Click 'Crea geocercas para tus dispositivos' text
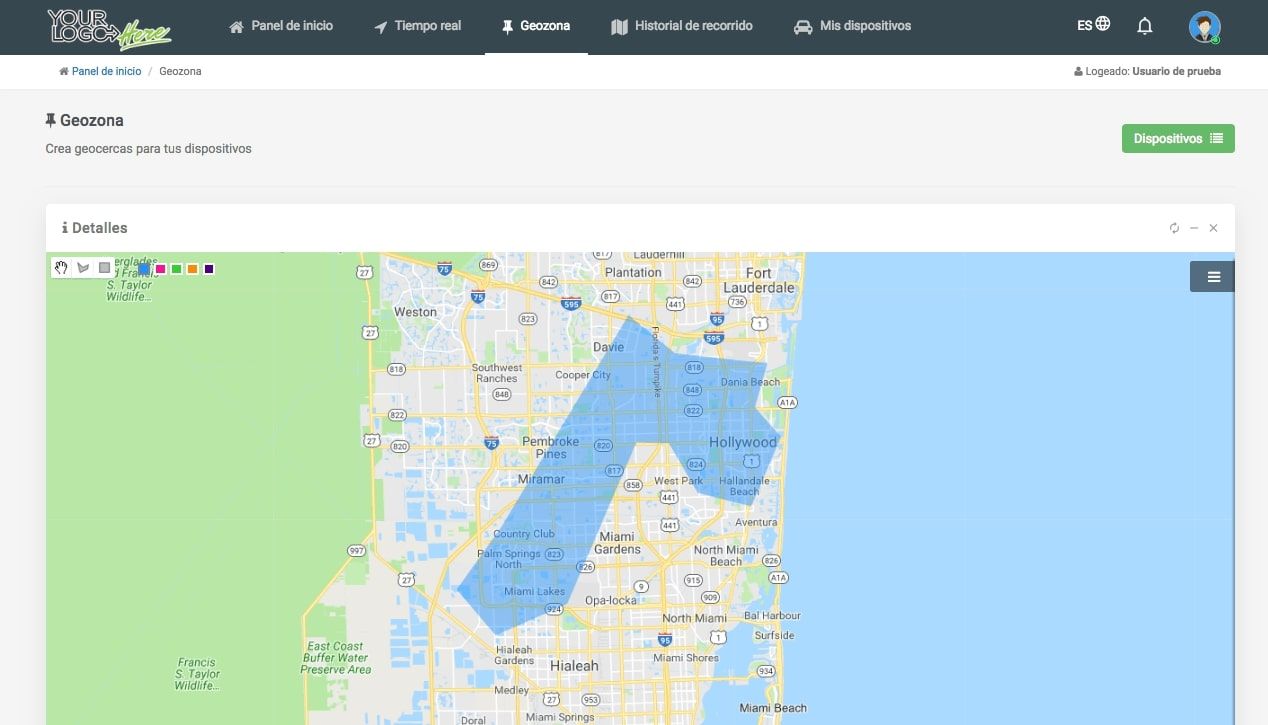 [x=148, y=149]
